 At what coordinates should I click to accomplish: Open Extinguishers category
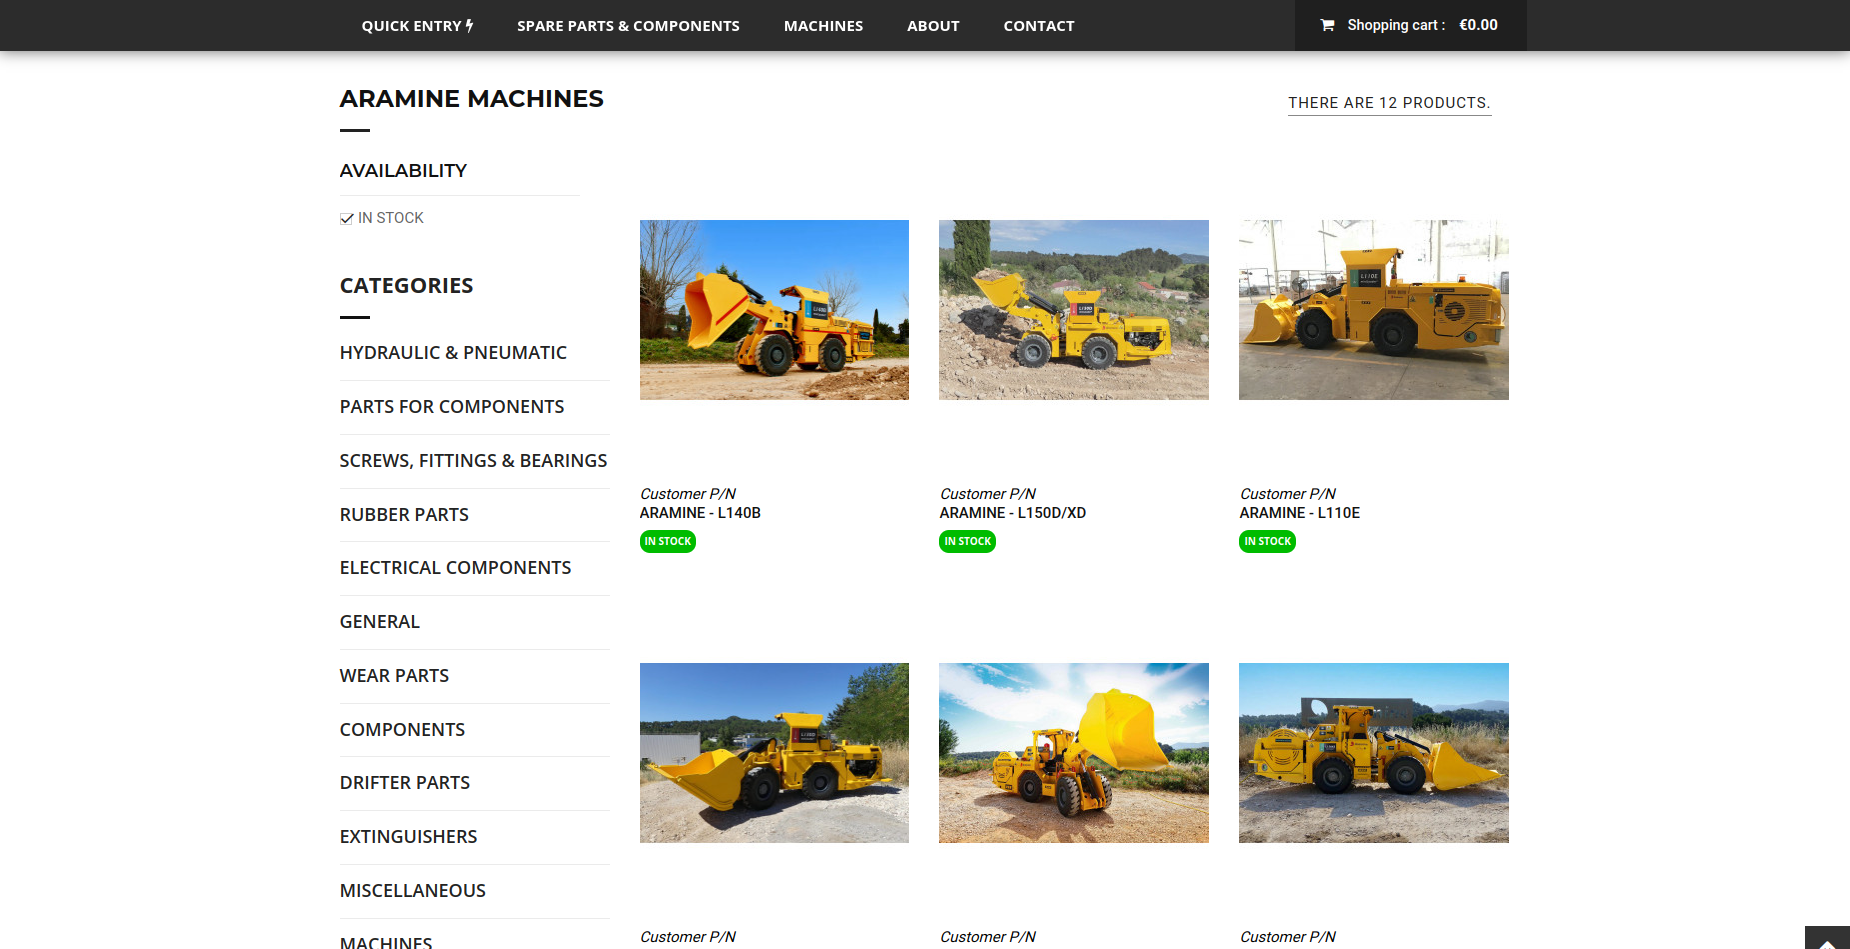pos(408,837)
